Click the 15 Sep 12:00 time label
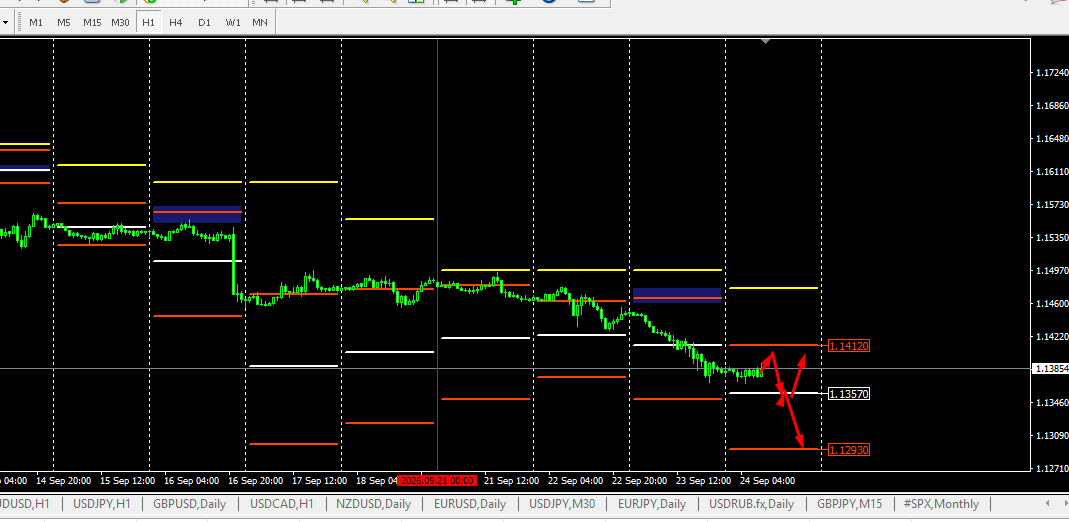This screenshot has height=522, width=1069. (x=127, y=480)
